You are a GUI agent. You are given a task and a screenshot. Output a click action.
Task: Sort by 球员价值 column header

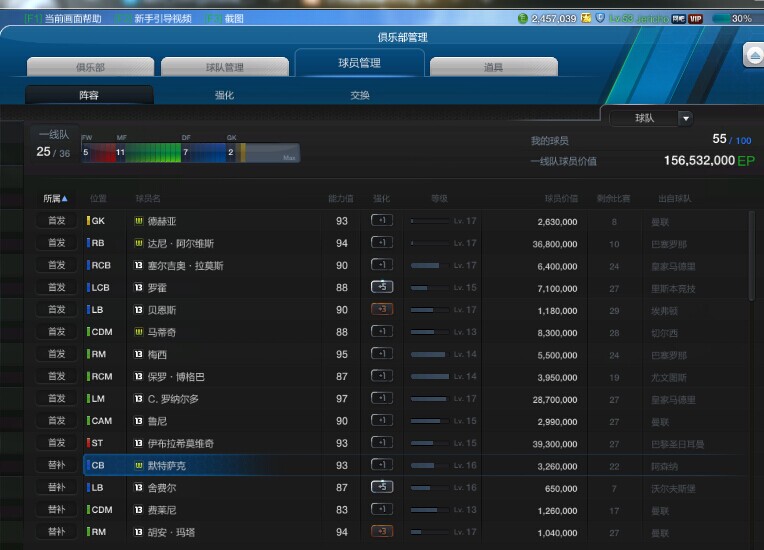561,198
